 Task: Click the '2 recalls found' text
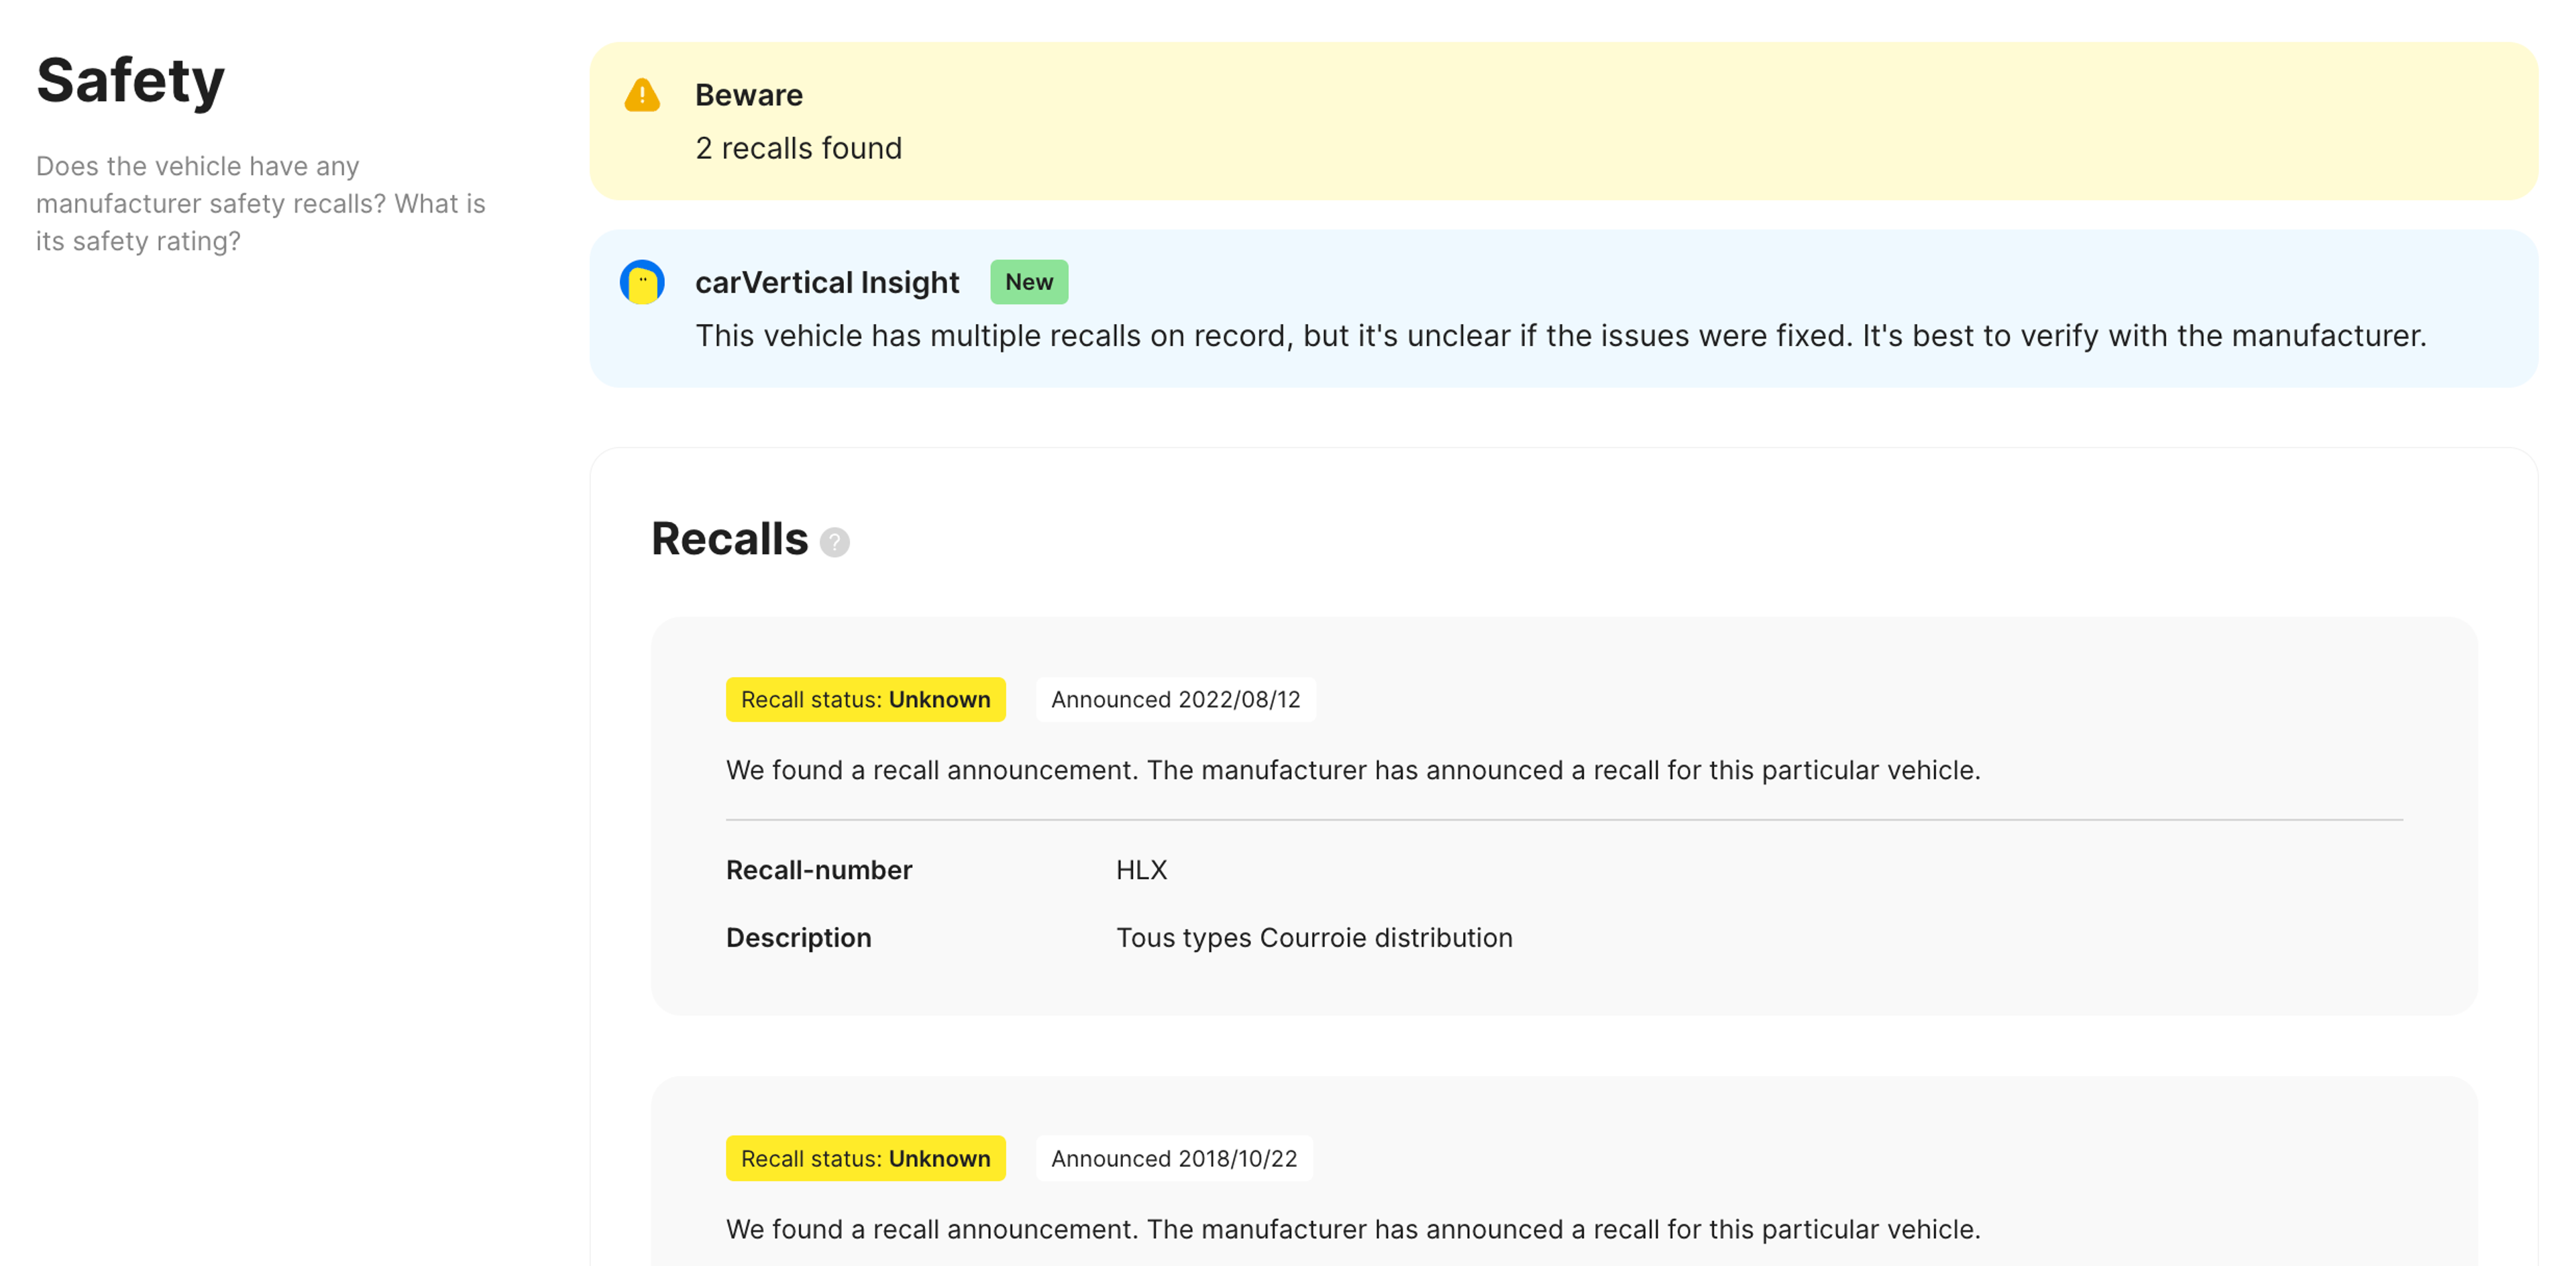[x=798, y=148]
